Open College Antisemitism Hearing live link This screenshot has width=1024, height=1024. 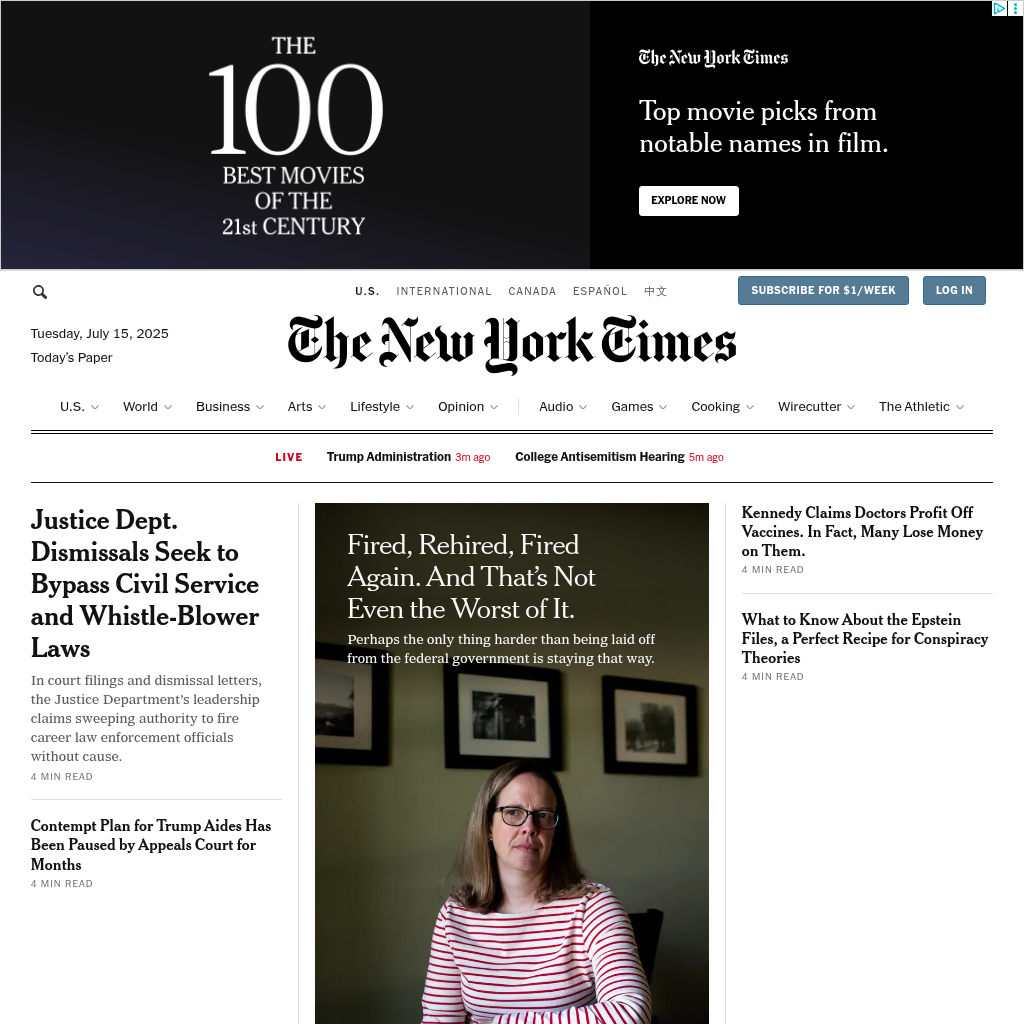point(600,456)
